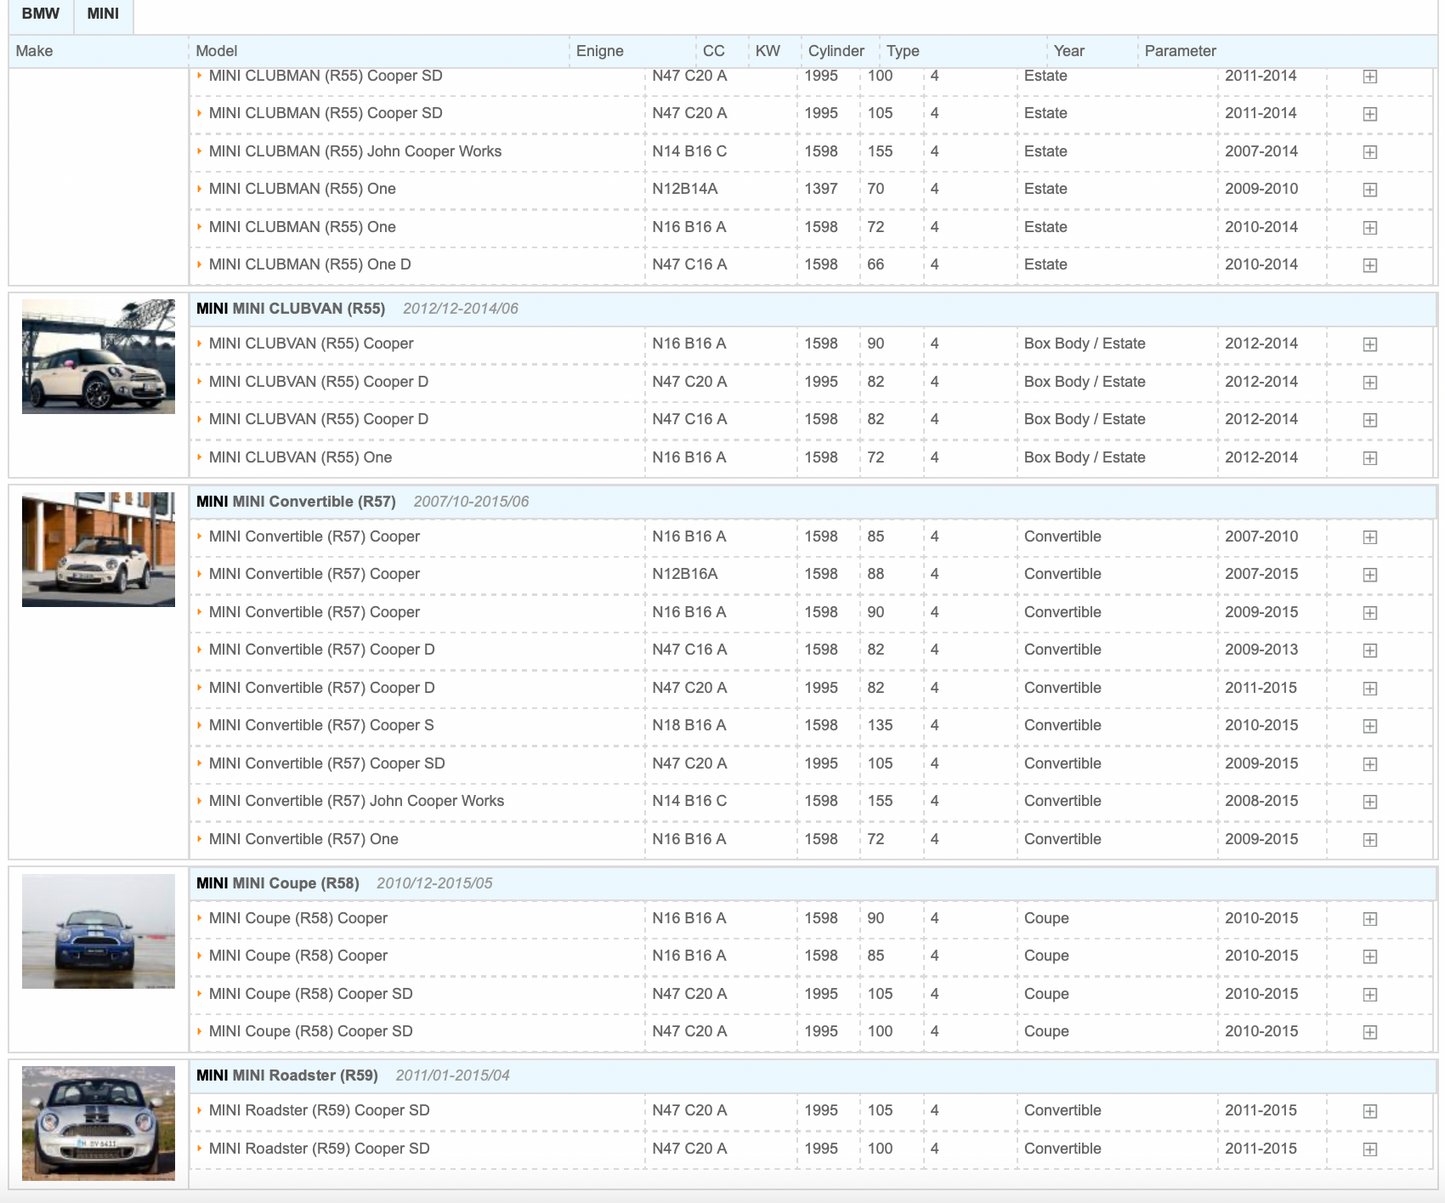
Task: Expand parameters for Clubvan Cooper N16 B16 A
Action: [1370, 344]
